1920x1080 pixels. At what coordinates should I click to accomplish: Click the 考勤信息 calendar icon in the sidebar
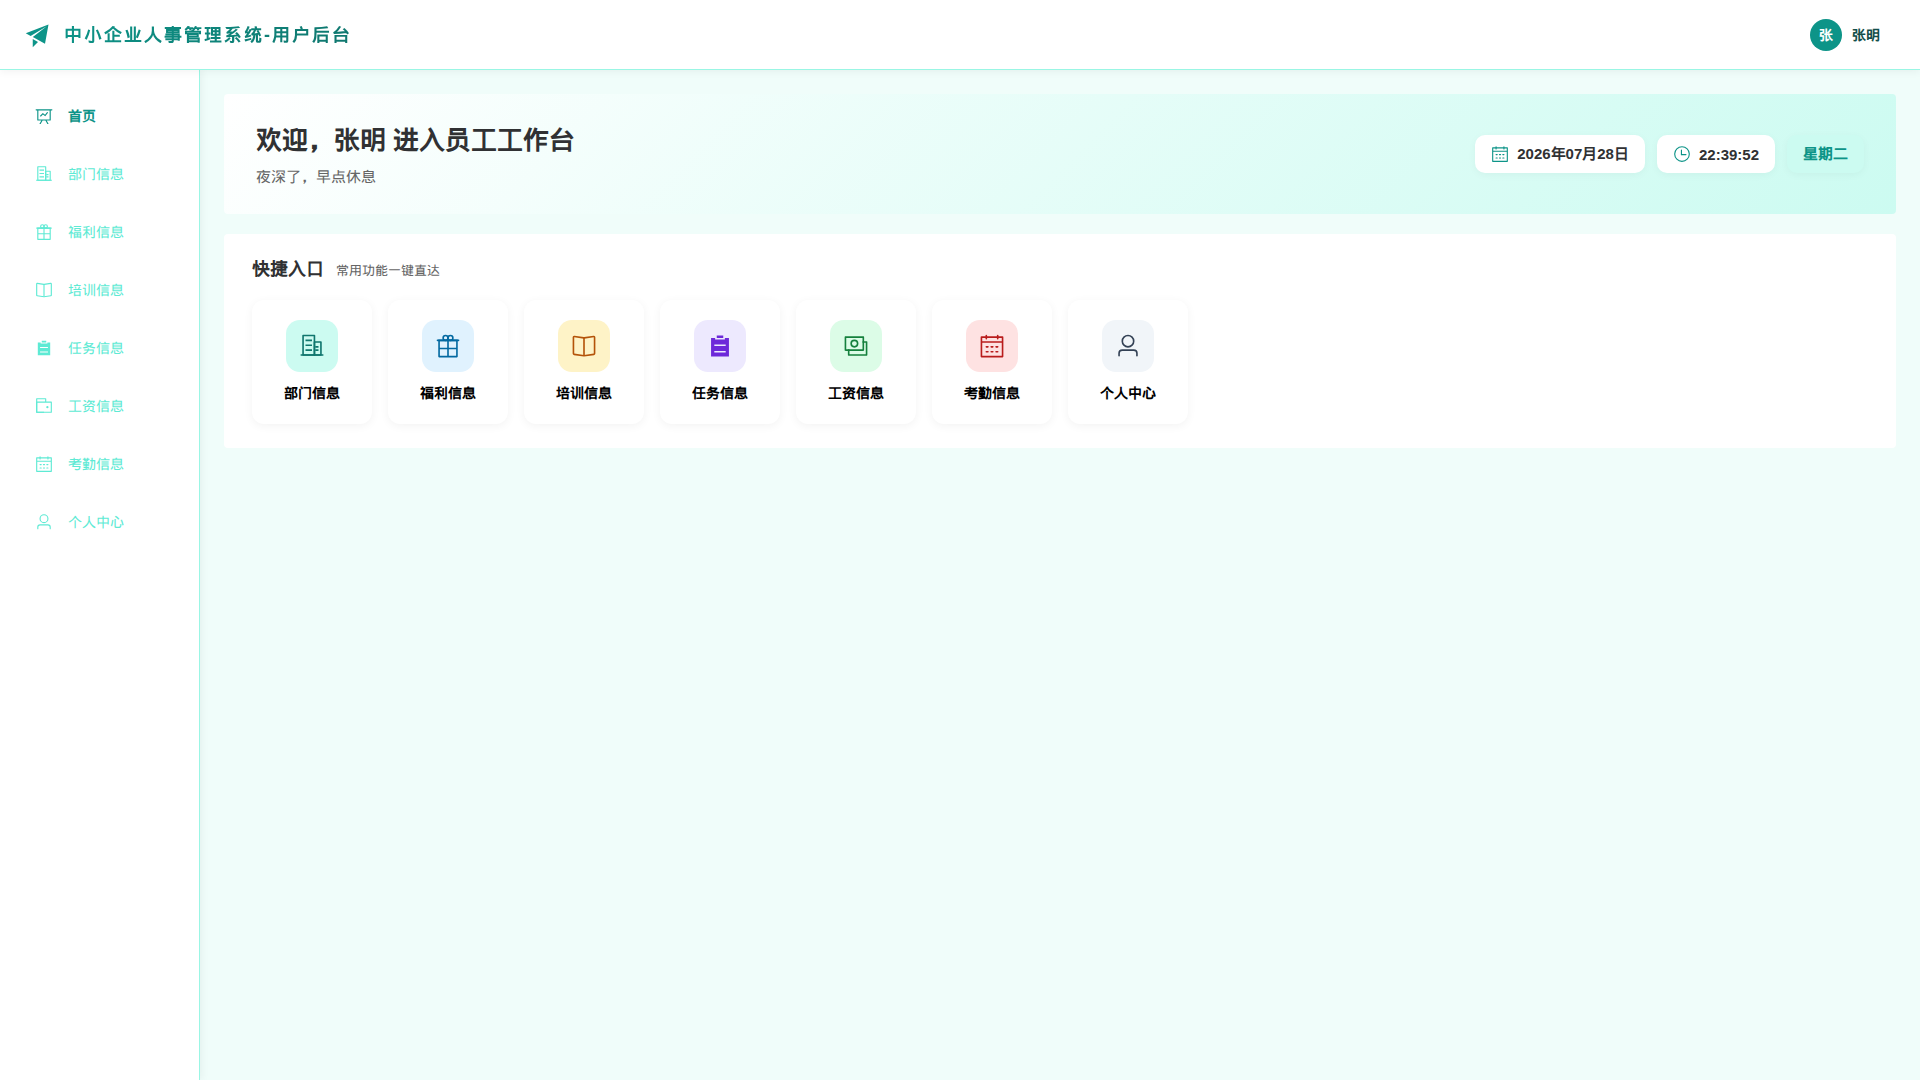44,464
